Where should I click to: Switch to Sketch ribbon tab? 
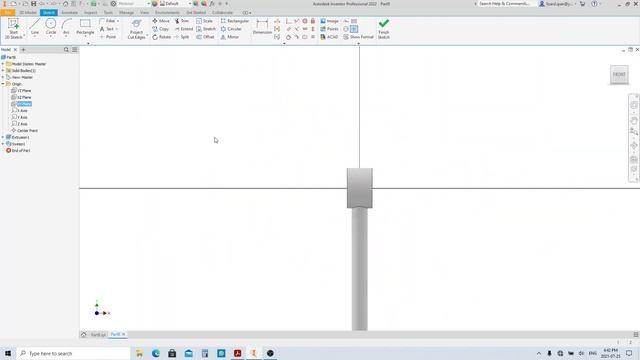(x=49, y=13)
